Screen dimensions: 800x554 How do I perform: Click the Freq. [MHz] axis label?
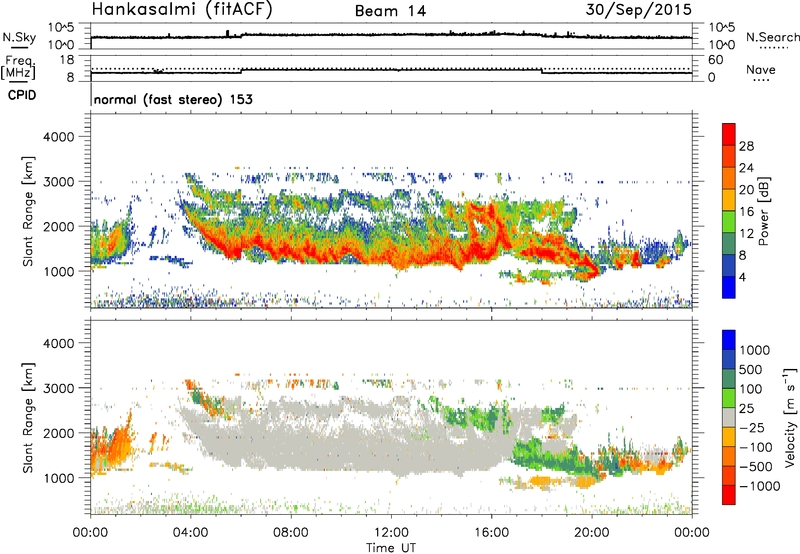tap(19, 68)
